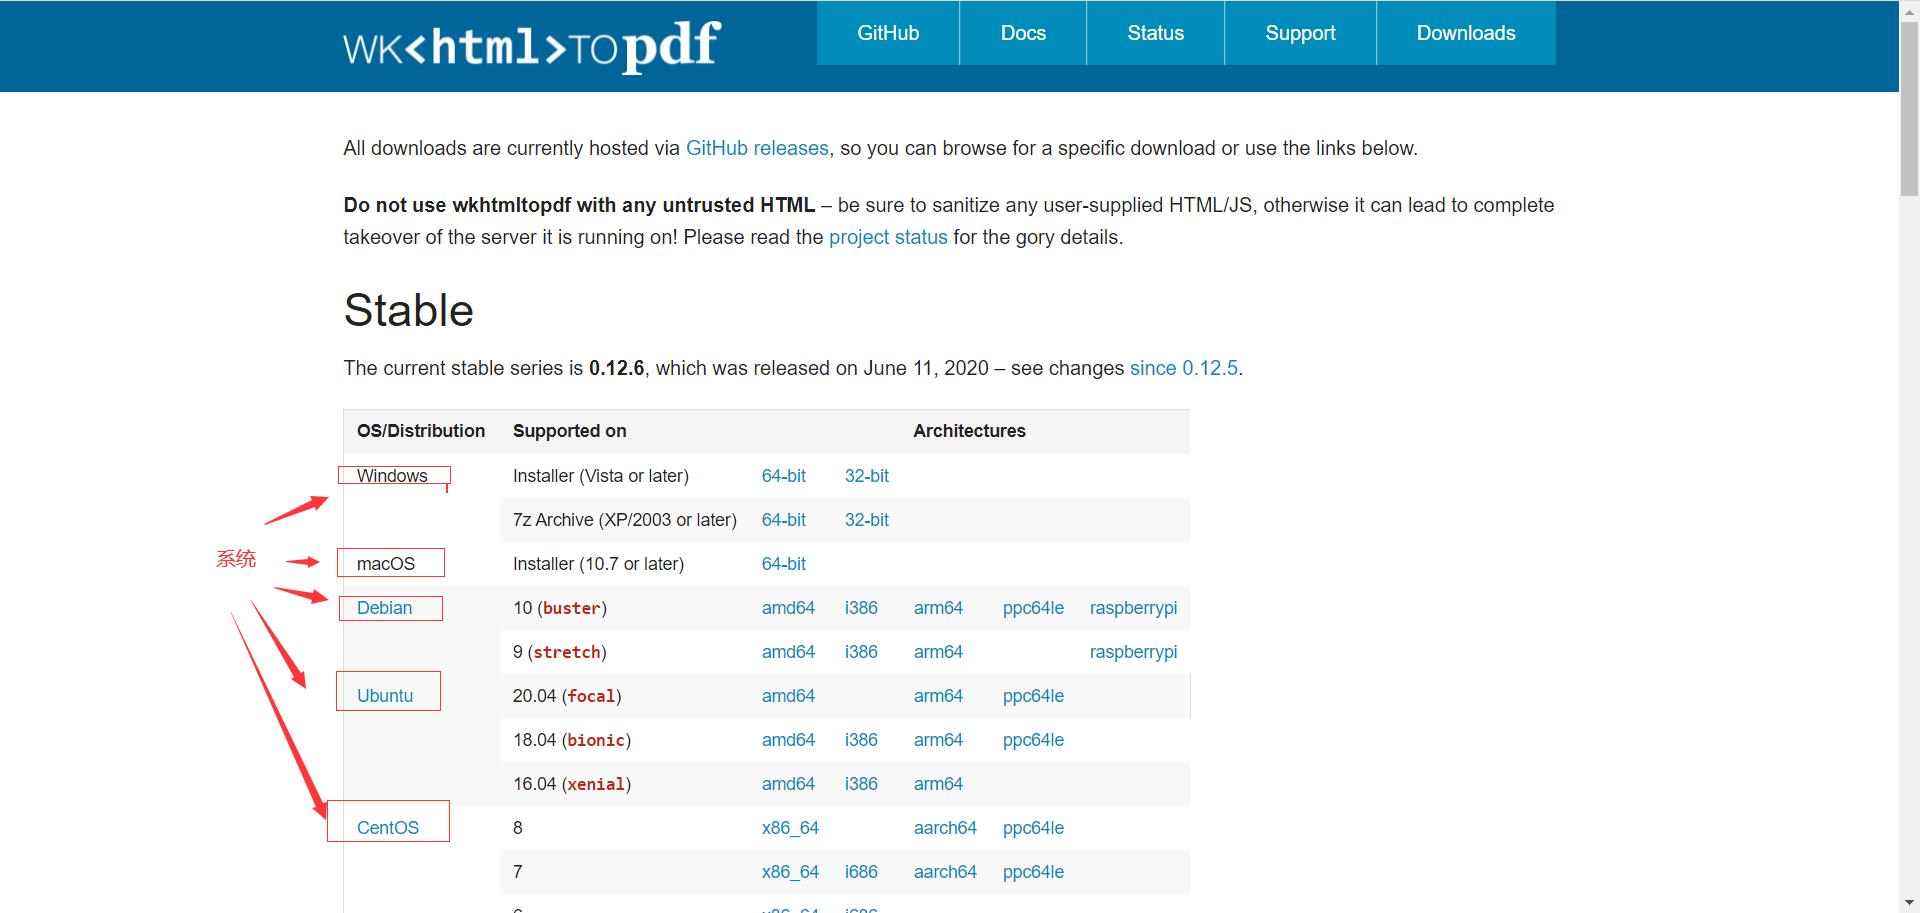The image size is (1920, 913).
Task: Click the macOS row label
Action: (x=386, y=564)
